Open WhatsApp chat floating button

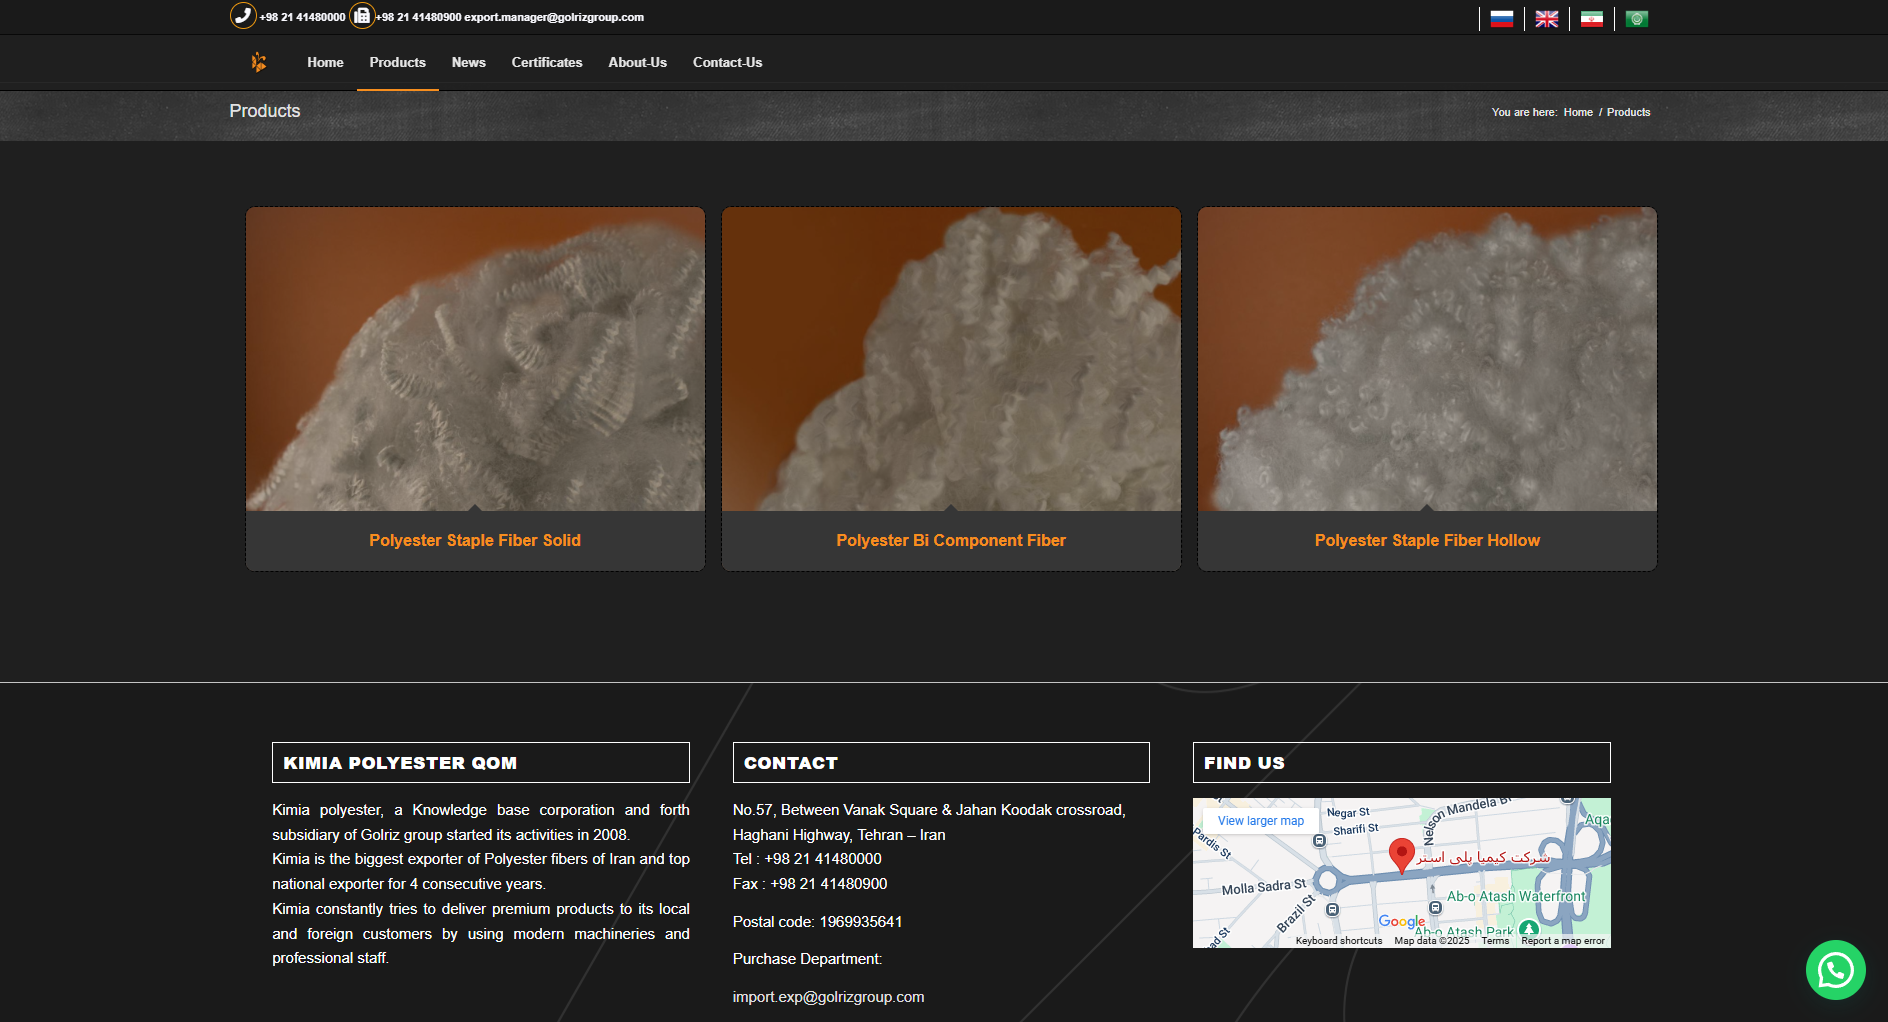click(1835, 969)
